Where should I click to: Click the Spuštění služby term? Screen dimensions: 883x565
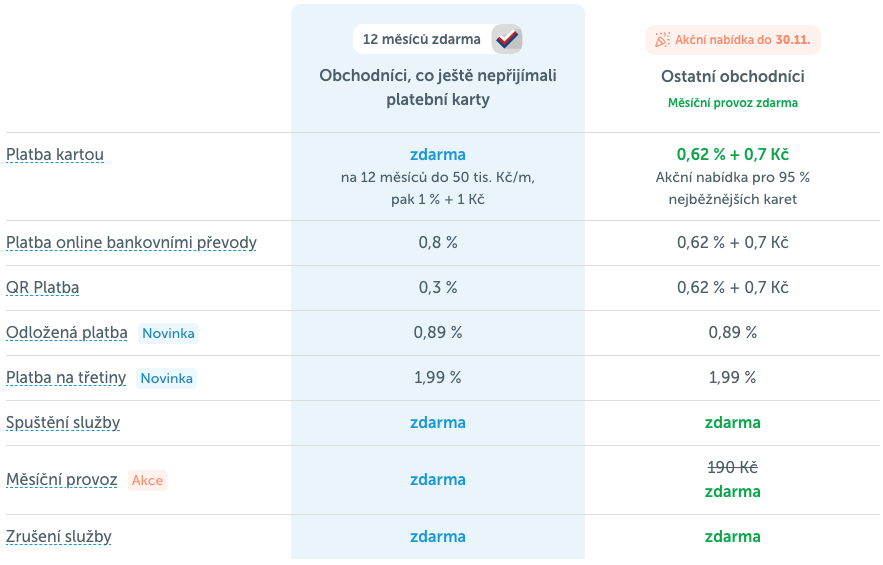click(x=63, y=423)
